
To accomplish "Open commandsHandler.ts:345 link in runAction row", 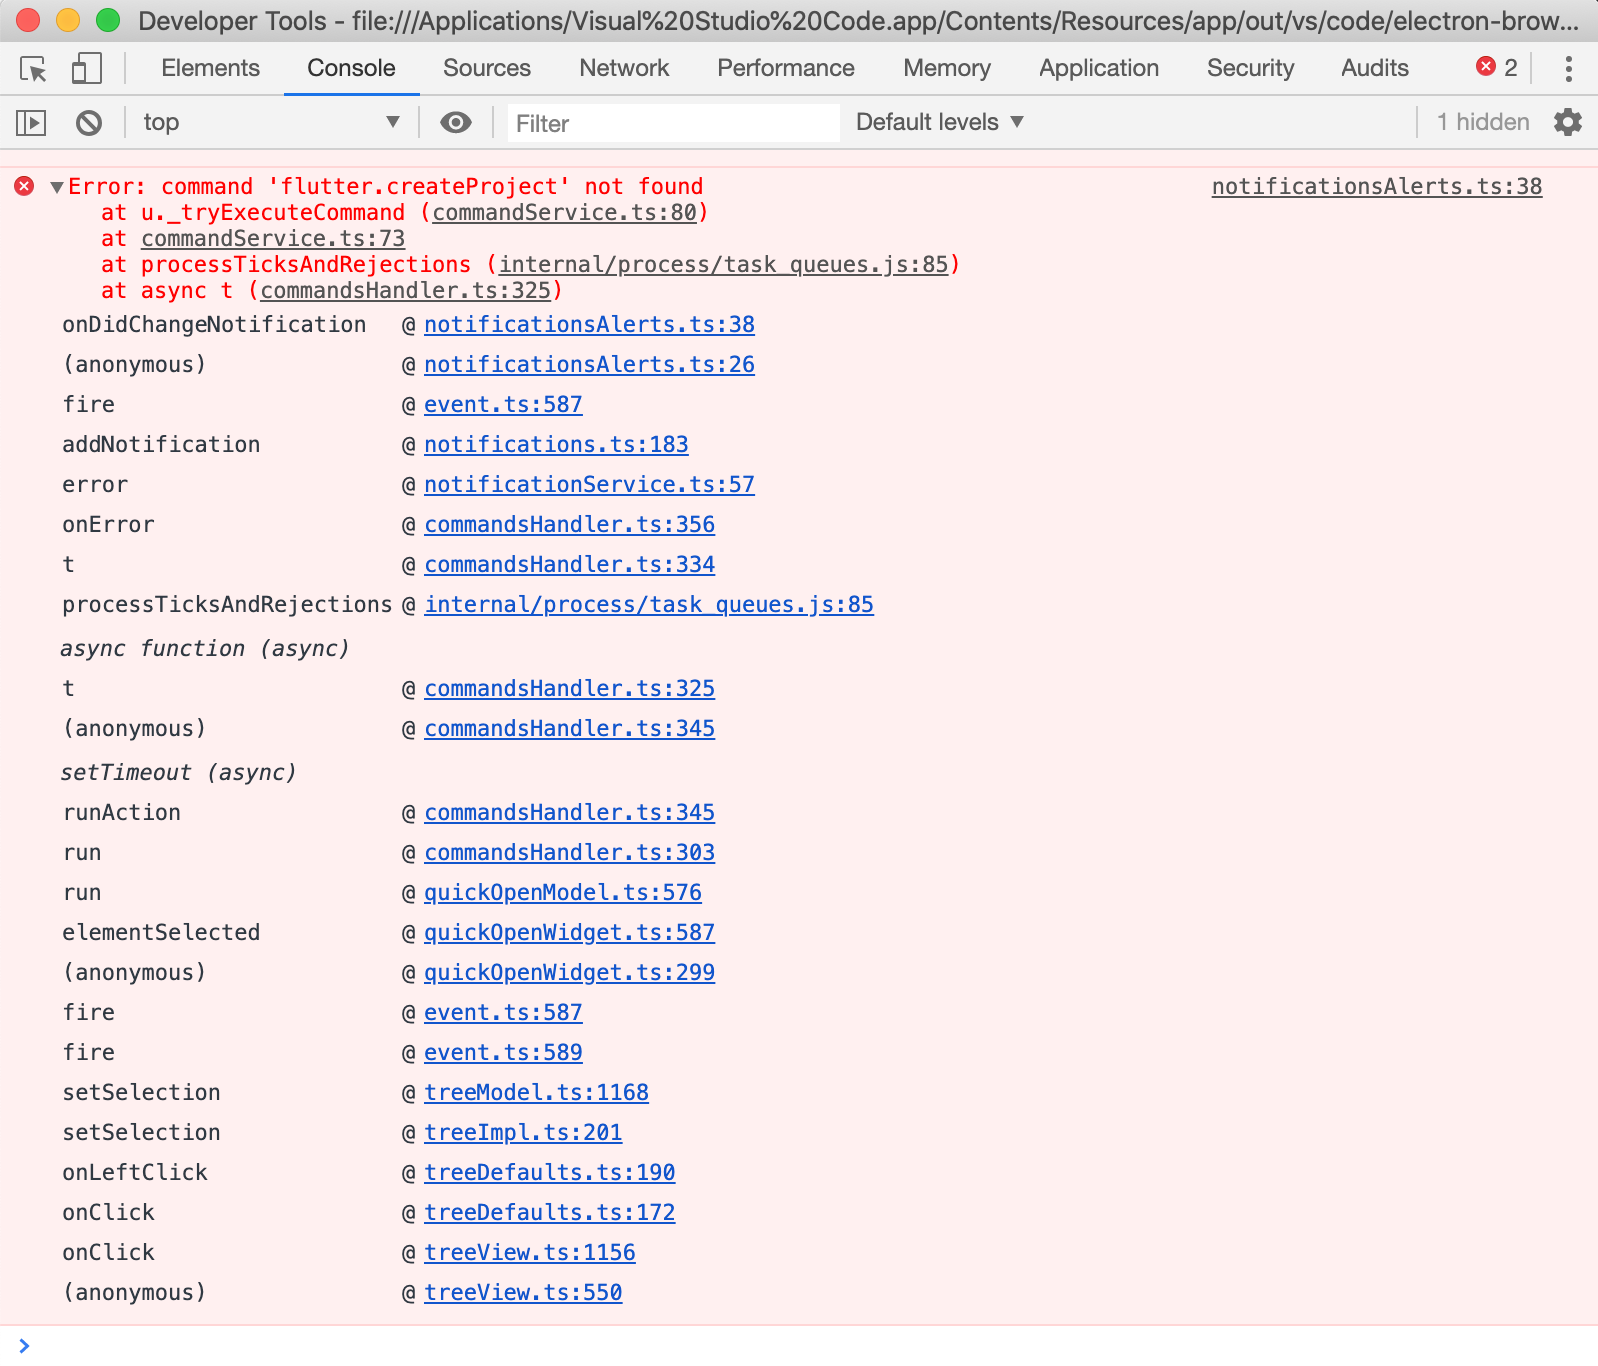I will pyautogui.click(x=569, y=812).
